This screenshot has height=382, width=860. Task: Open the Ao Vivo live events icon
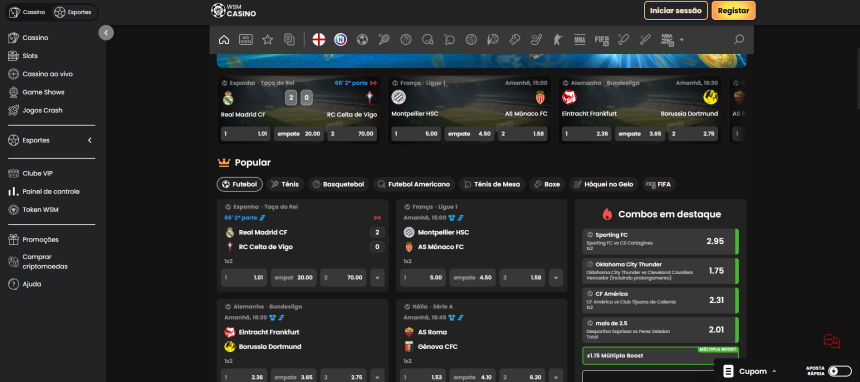[246, 40]
